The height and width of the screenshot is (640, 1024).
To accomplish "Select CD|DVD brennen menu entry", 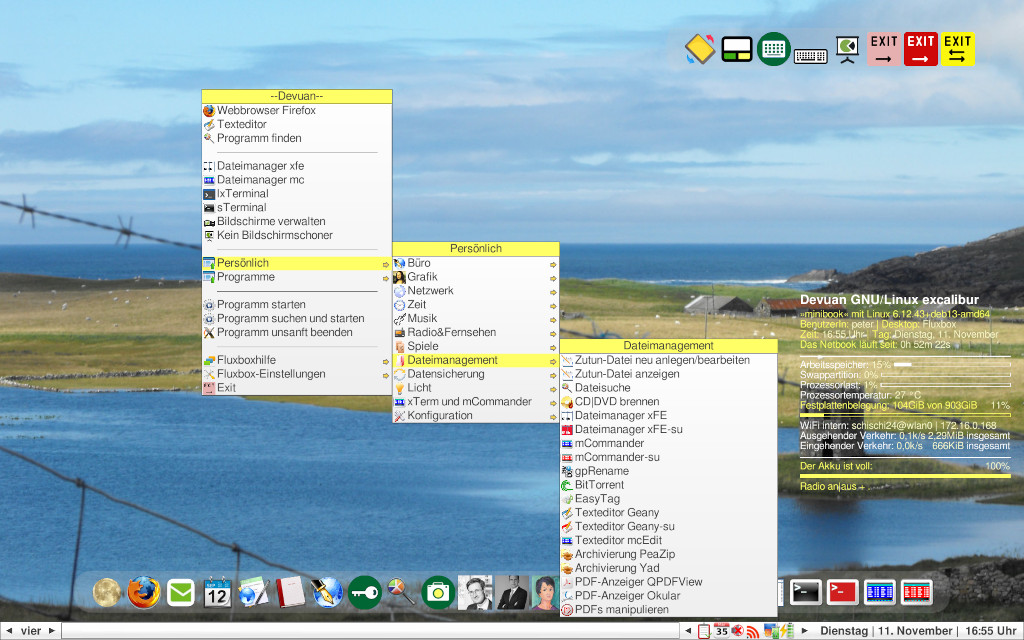I will pos(616,402).
